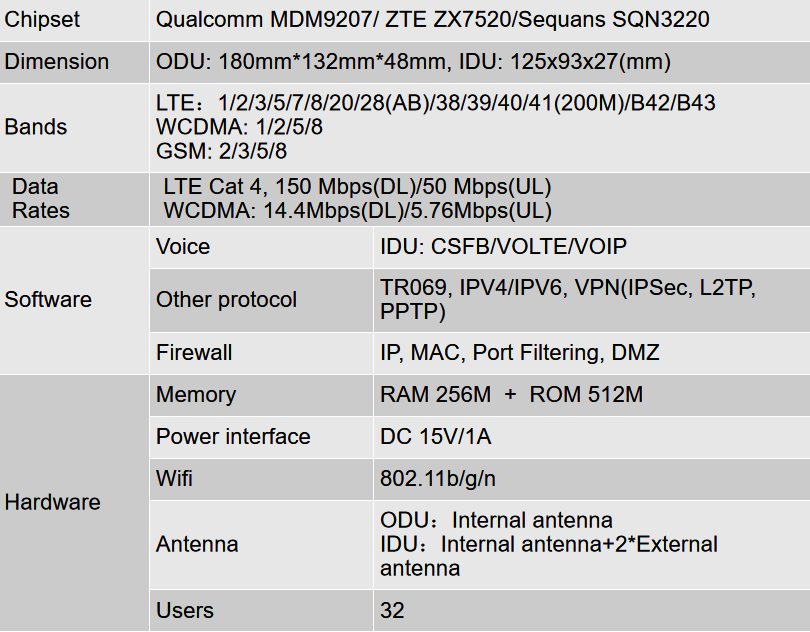Click the GSM: 2/3/5/8 bands line
This screenshot has width=810, height=632.
pyautogui.click(x=221, y=151)
